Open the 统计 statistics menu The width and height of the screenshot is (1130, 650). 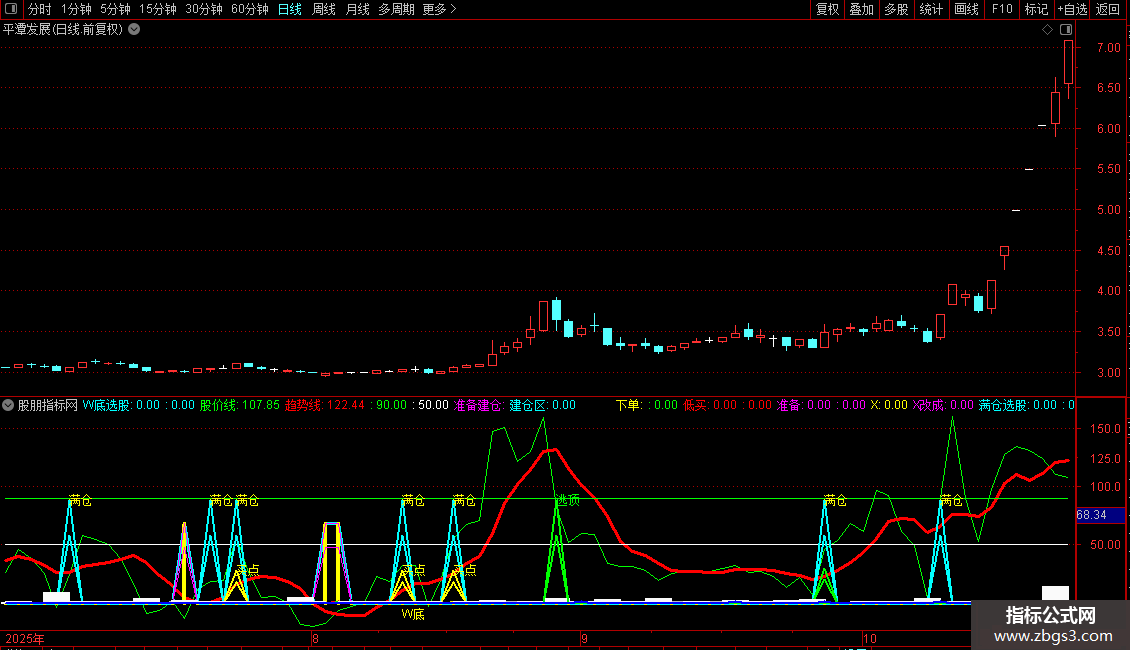click(x=930, y=9)
